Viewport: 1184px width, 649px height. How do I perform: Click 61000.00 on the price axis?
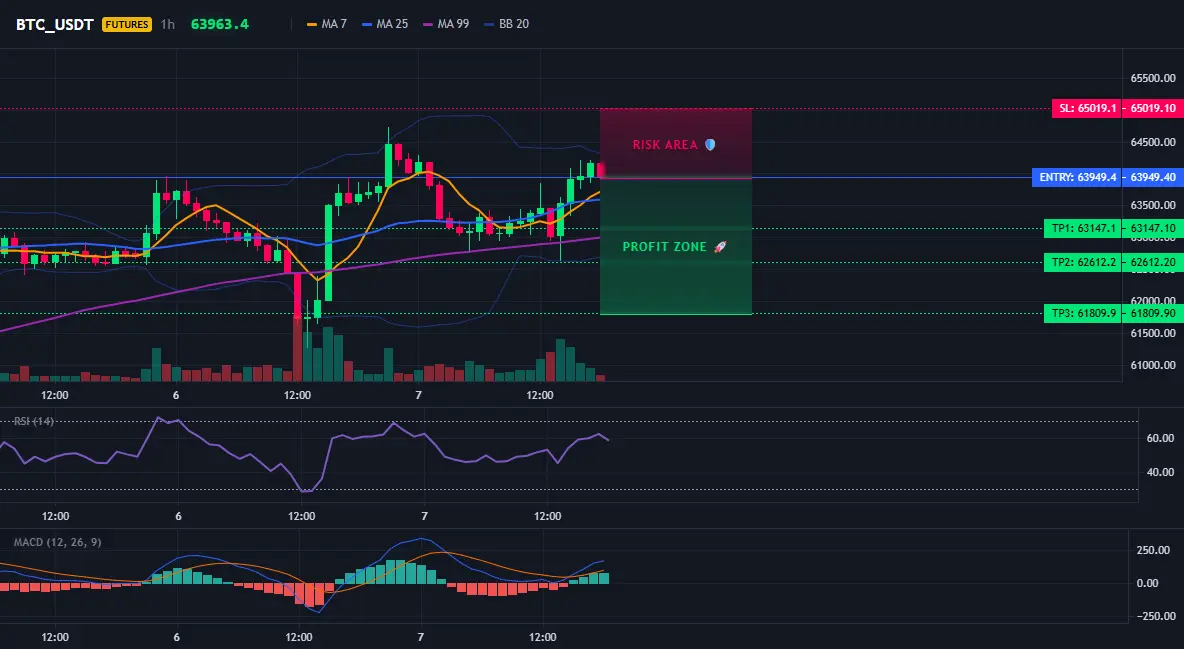point(1153,365)
